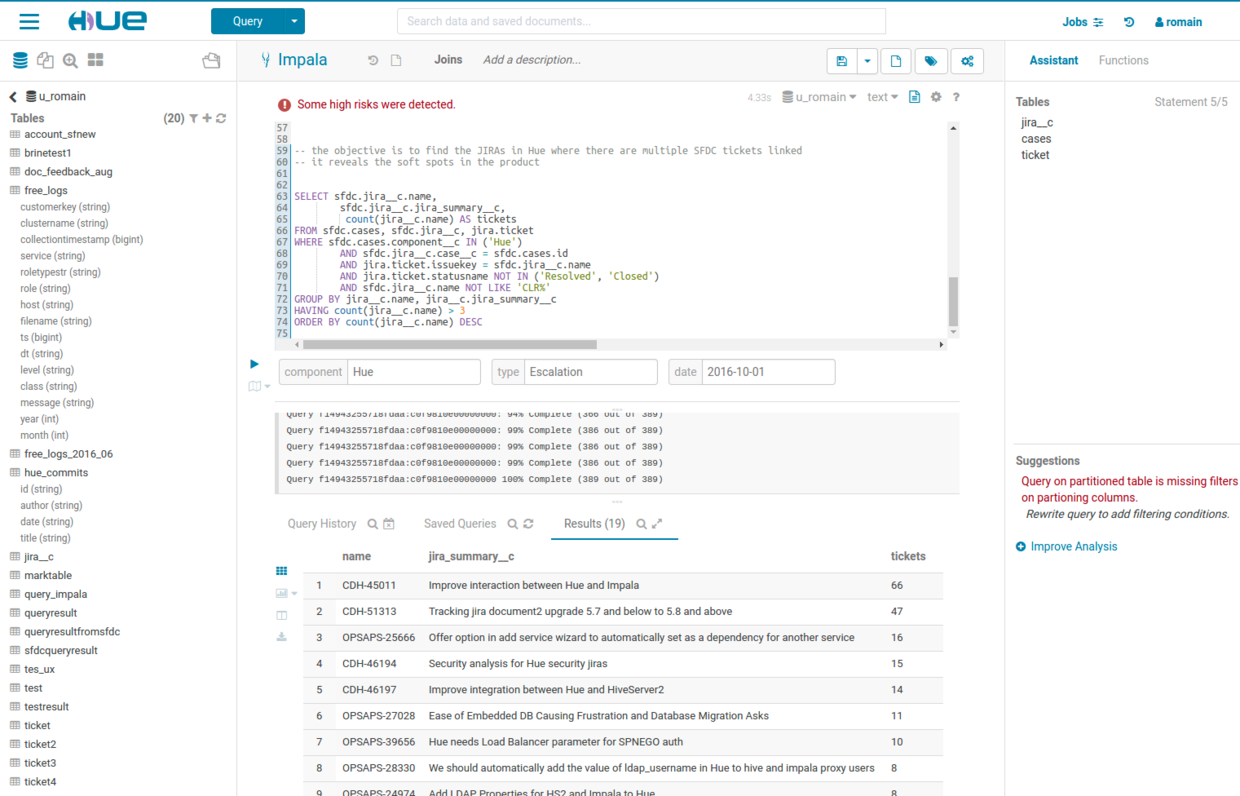1240x796 pixels.
Task: Open the jira__c table in Assistant panel
Action: [1037, 123]
